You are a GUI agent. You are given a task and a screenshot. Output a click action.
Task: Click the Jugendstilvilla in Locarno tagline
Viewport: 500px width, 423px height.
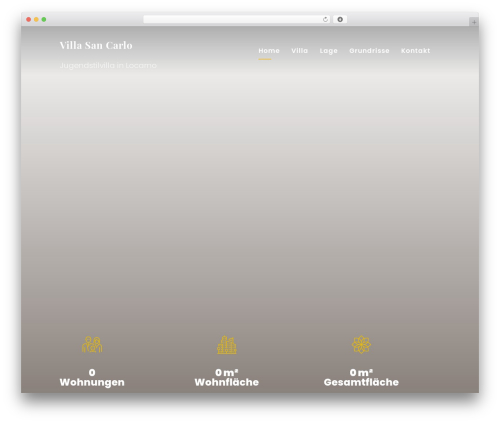click(108, 65)
